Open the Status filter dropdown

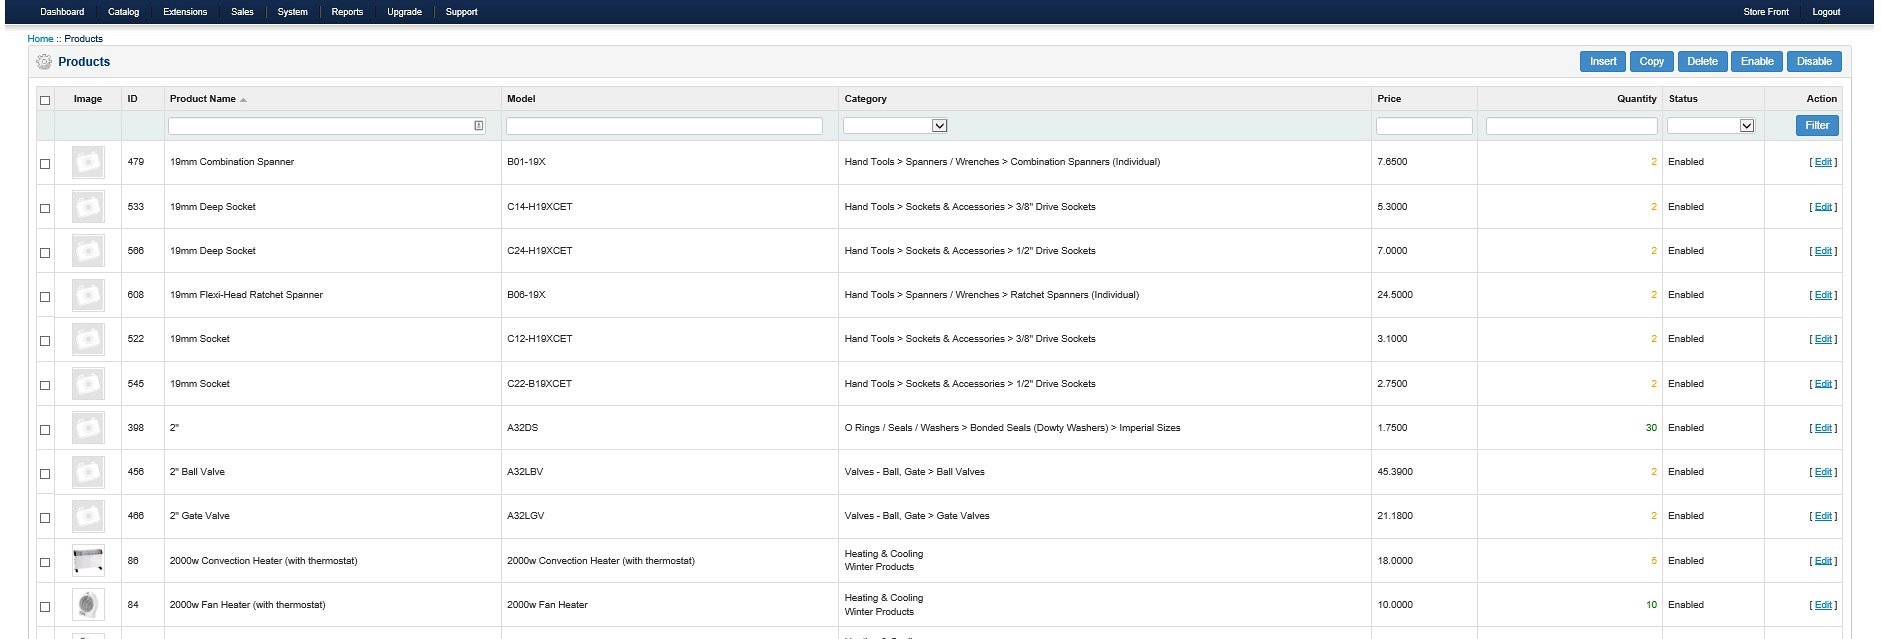1746,126
